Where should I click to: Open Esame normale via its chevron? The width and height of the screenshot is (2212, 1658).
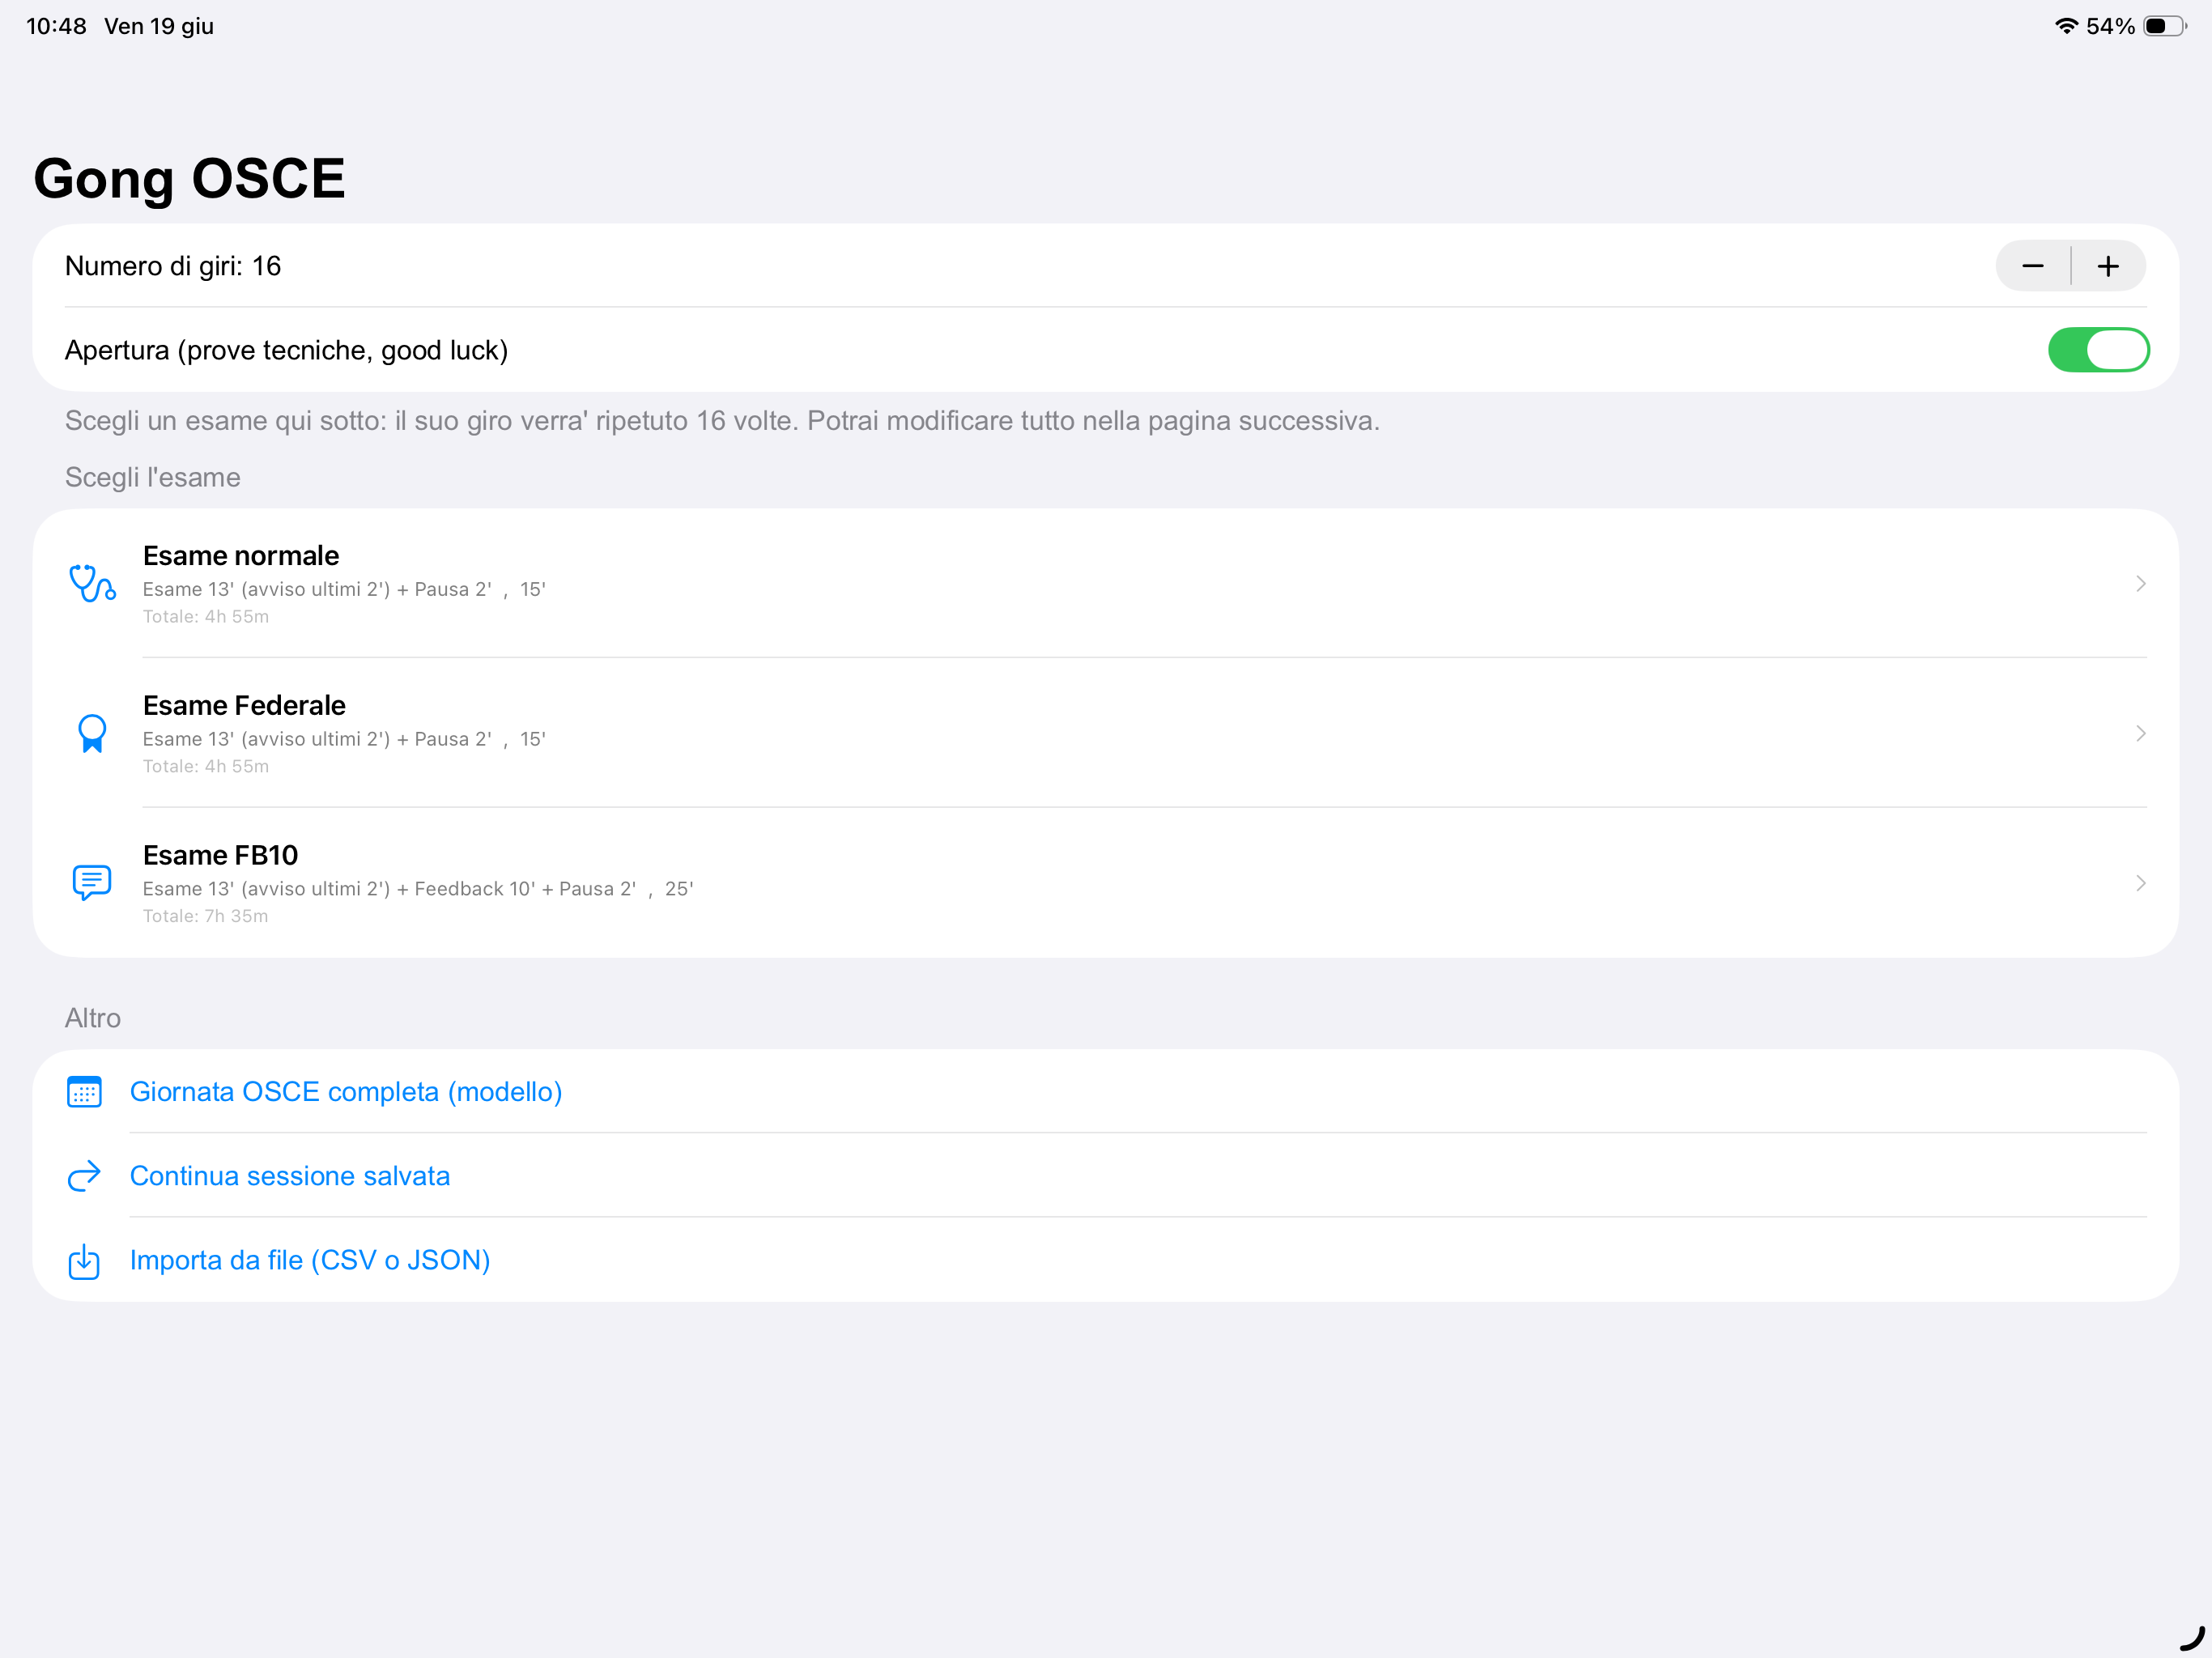click(2141, 583)
